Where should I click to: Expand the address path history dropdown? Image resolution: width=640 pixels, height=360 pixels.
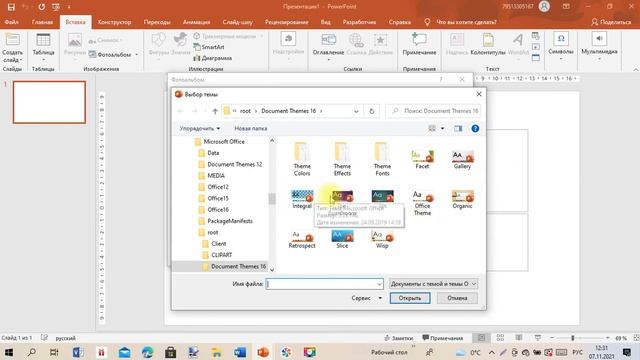click(356, 111)
